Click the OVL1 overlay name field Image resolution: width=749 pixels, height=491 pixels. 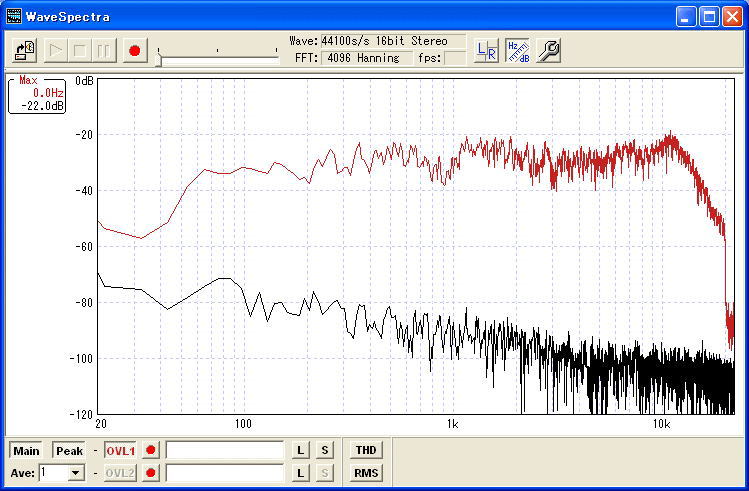click(x=225, y=450)
